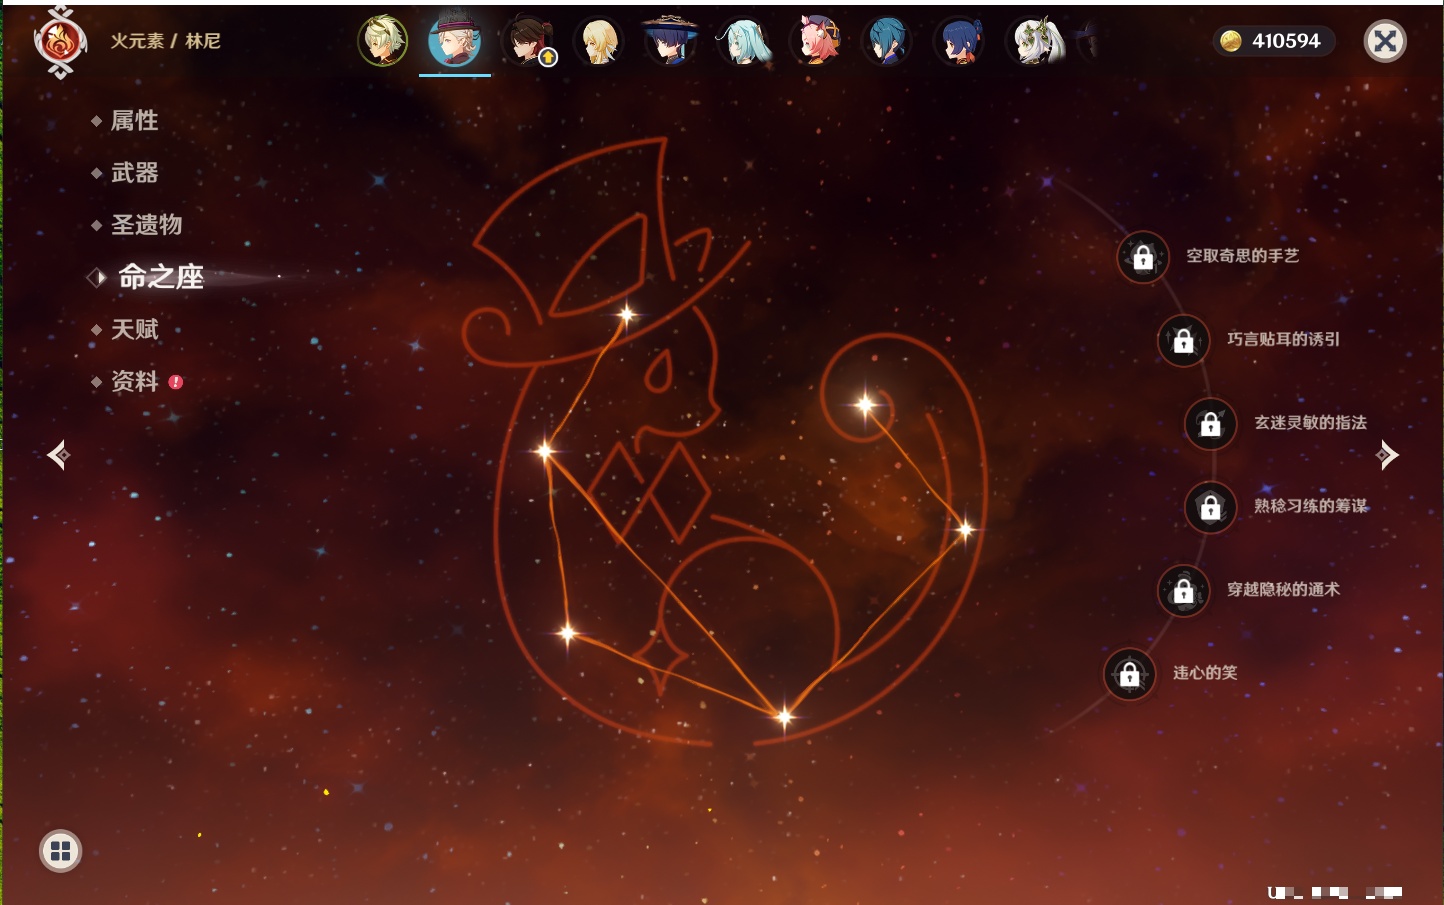Click the star on the cat's hat brim
1444x905 pixels.
point(627,315)
